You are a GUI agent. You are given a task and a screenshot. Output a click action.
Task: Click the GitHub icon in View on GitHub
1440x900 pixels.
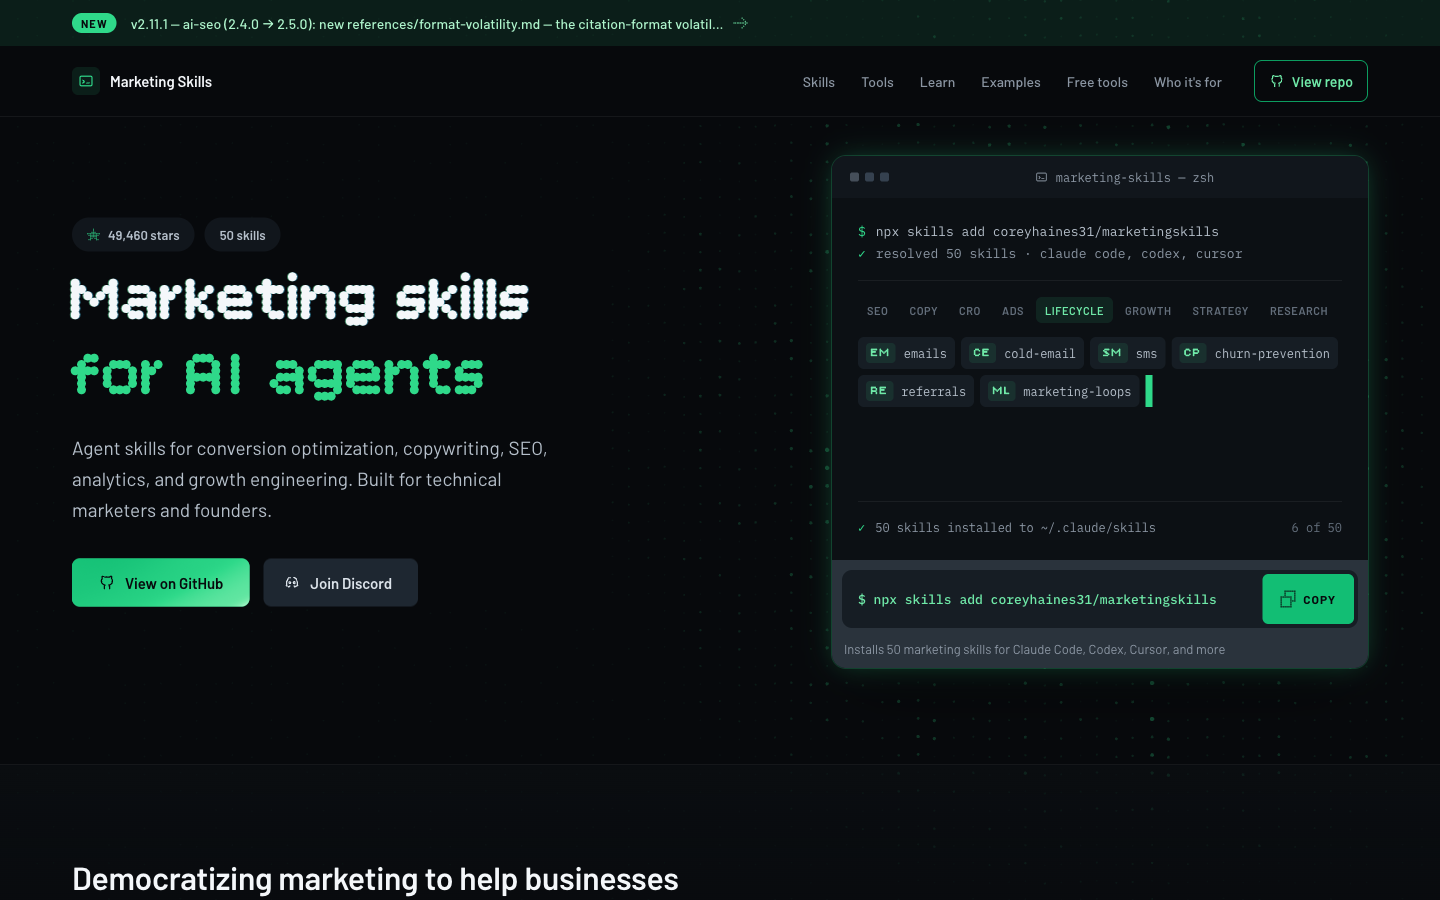click(x=107, y=582)
